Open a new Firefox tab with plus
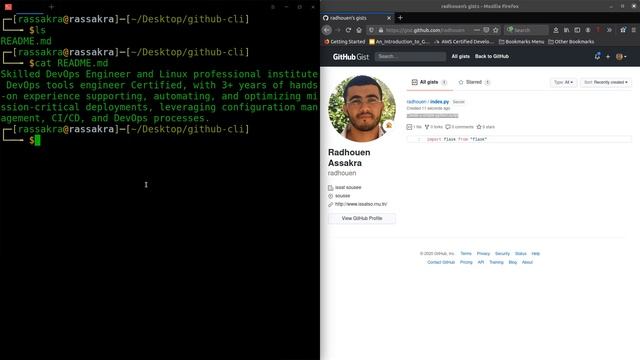The image size is (640, 360). click(x=400, y=18)
